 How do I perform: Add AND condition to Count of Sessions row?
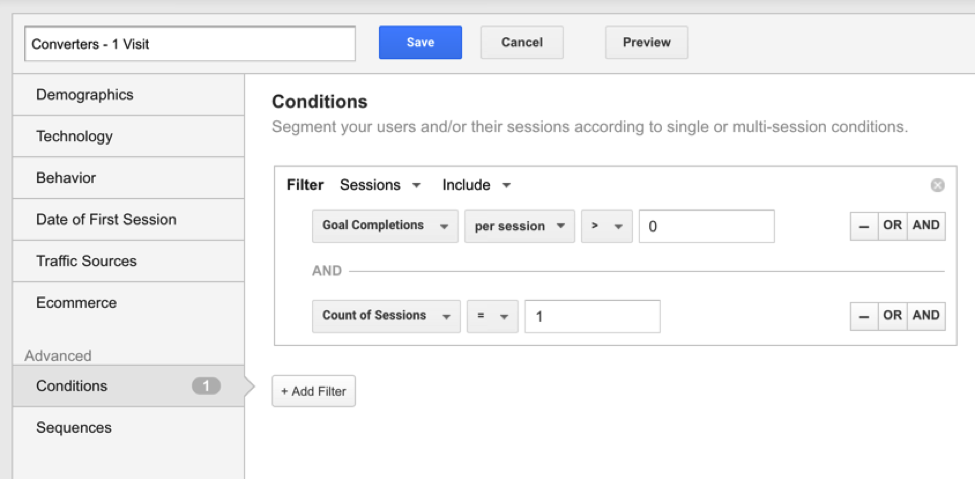(926, 316)
